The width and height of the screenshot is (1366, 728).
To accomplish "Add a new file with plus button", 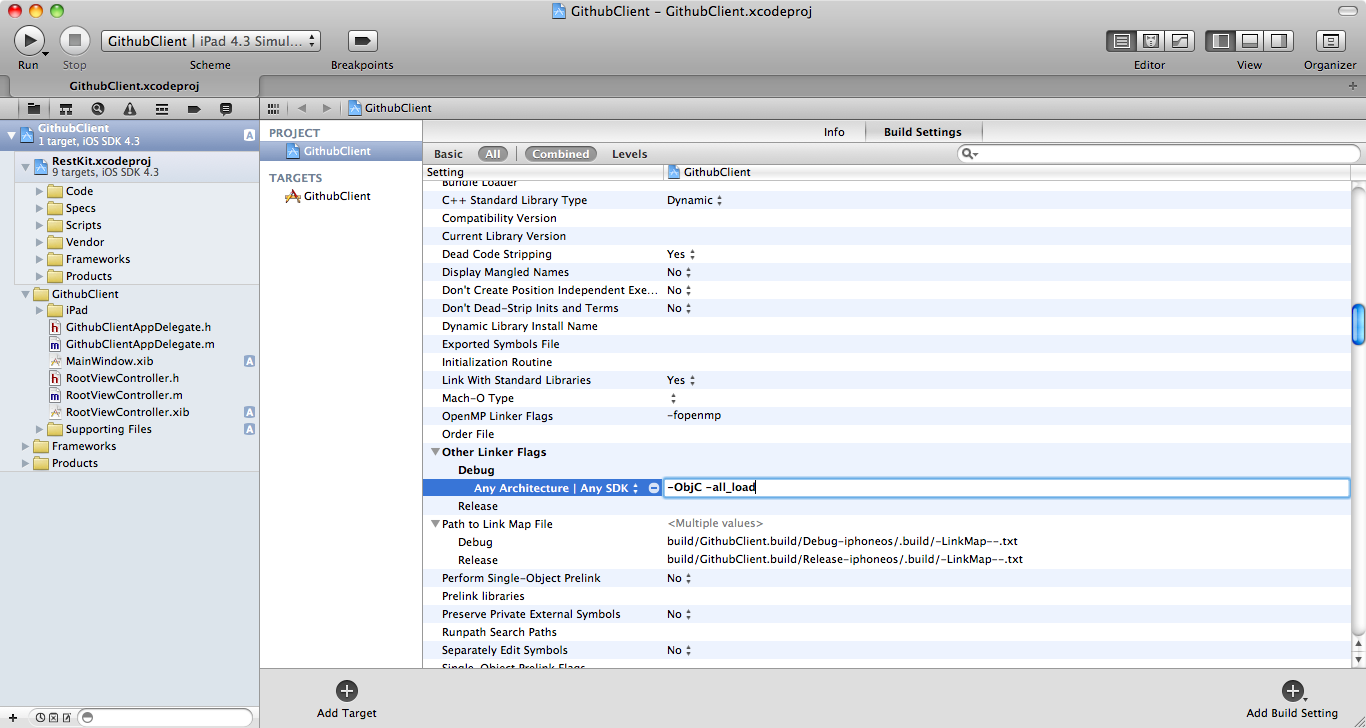I will click(11, 717).
